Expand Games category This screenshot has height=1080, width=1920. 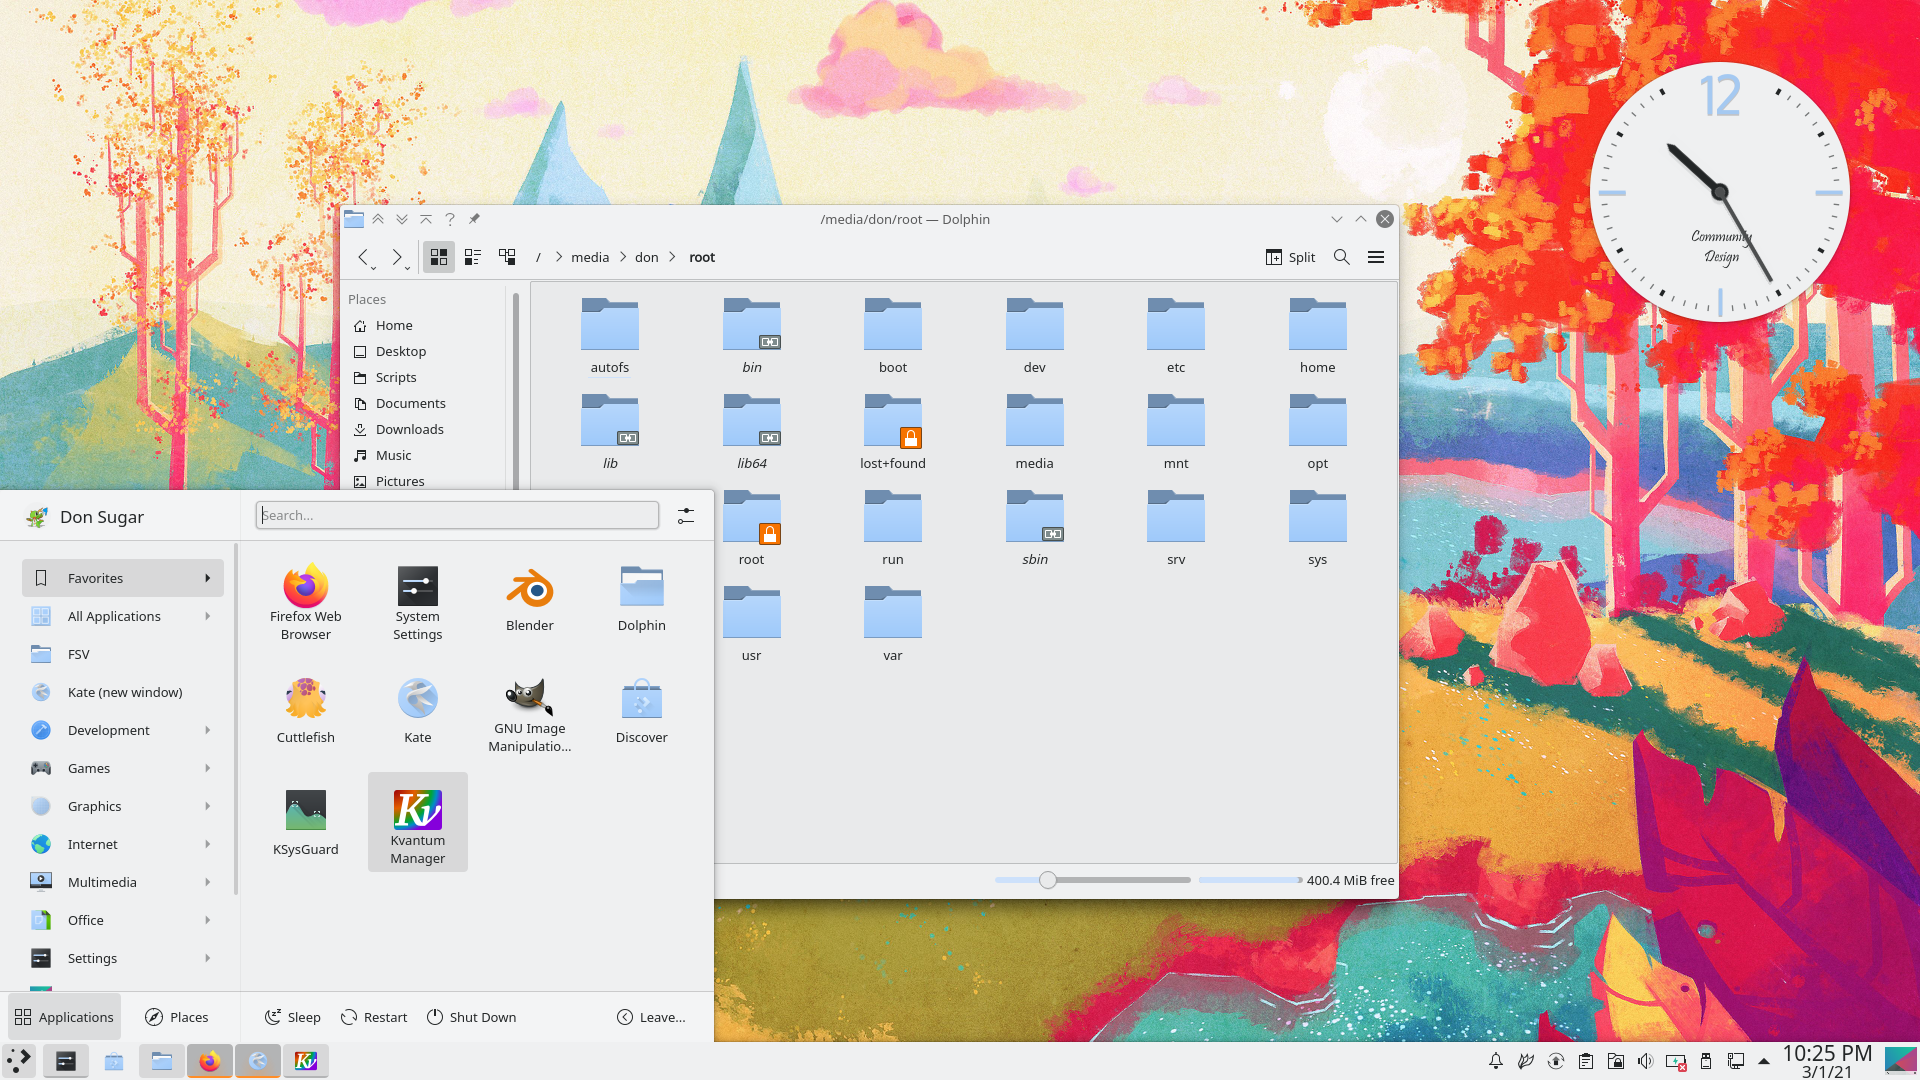(x=123, y=768)
